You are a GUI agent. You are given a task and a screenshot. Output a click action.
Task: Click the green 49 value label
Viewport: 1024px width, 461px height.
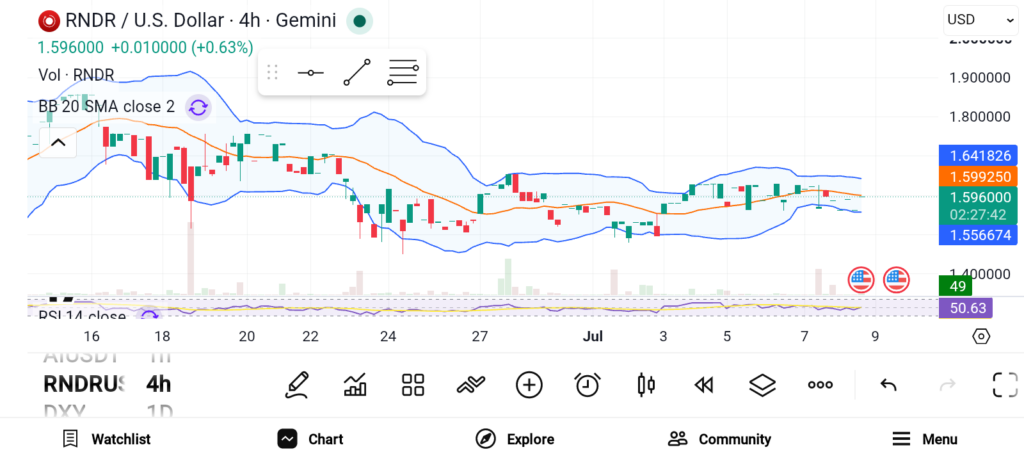pyautogui.click(x=955, y=286)
